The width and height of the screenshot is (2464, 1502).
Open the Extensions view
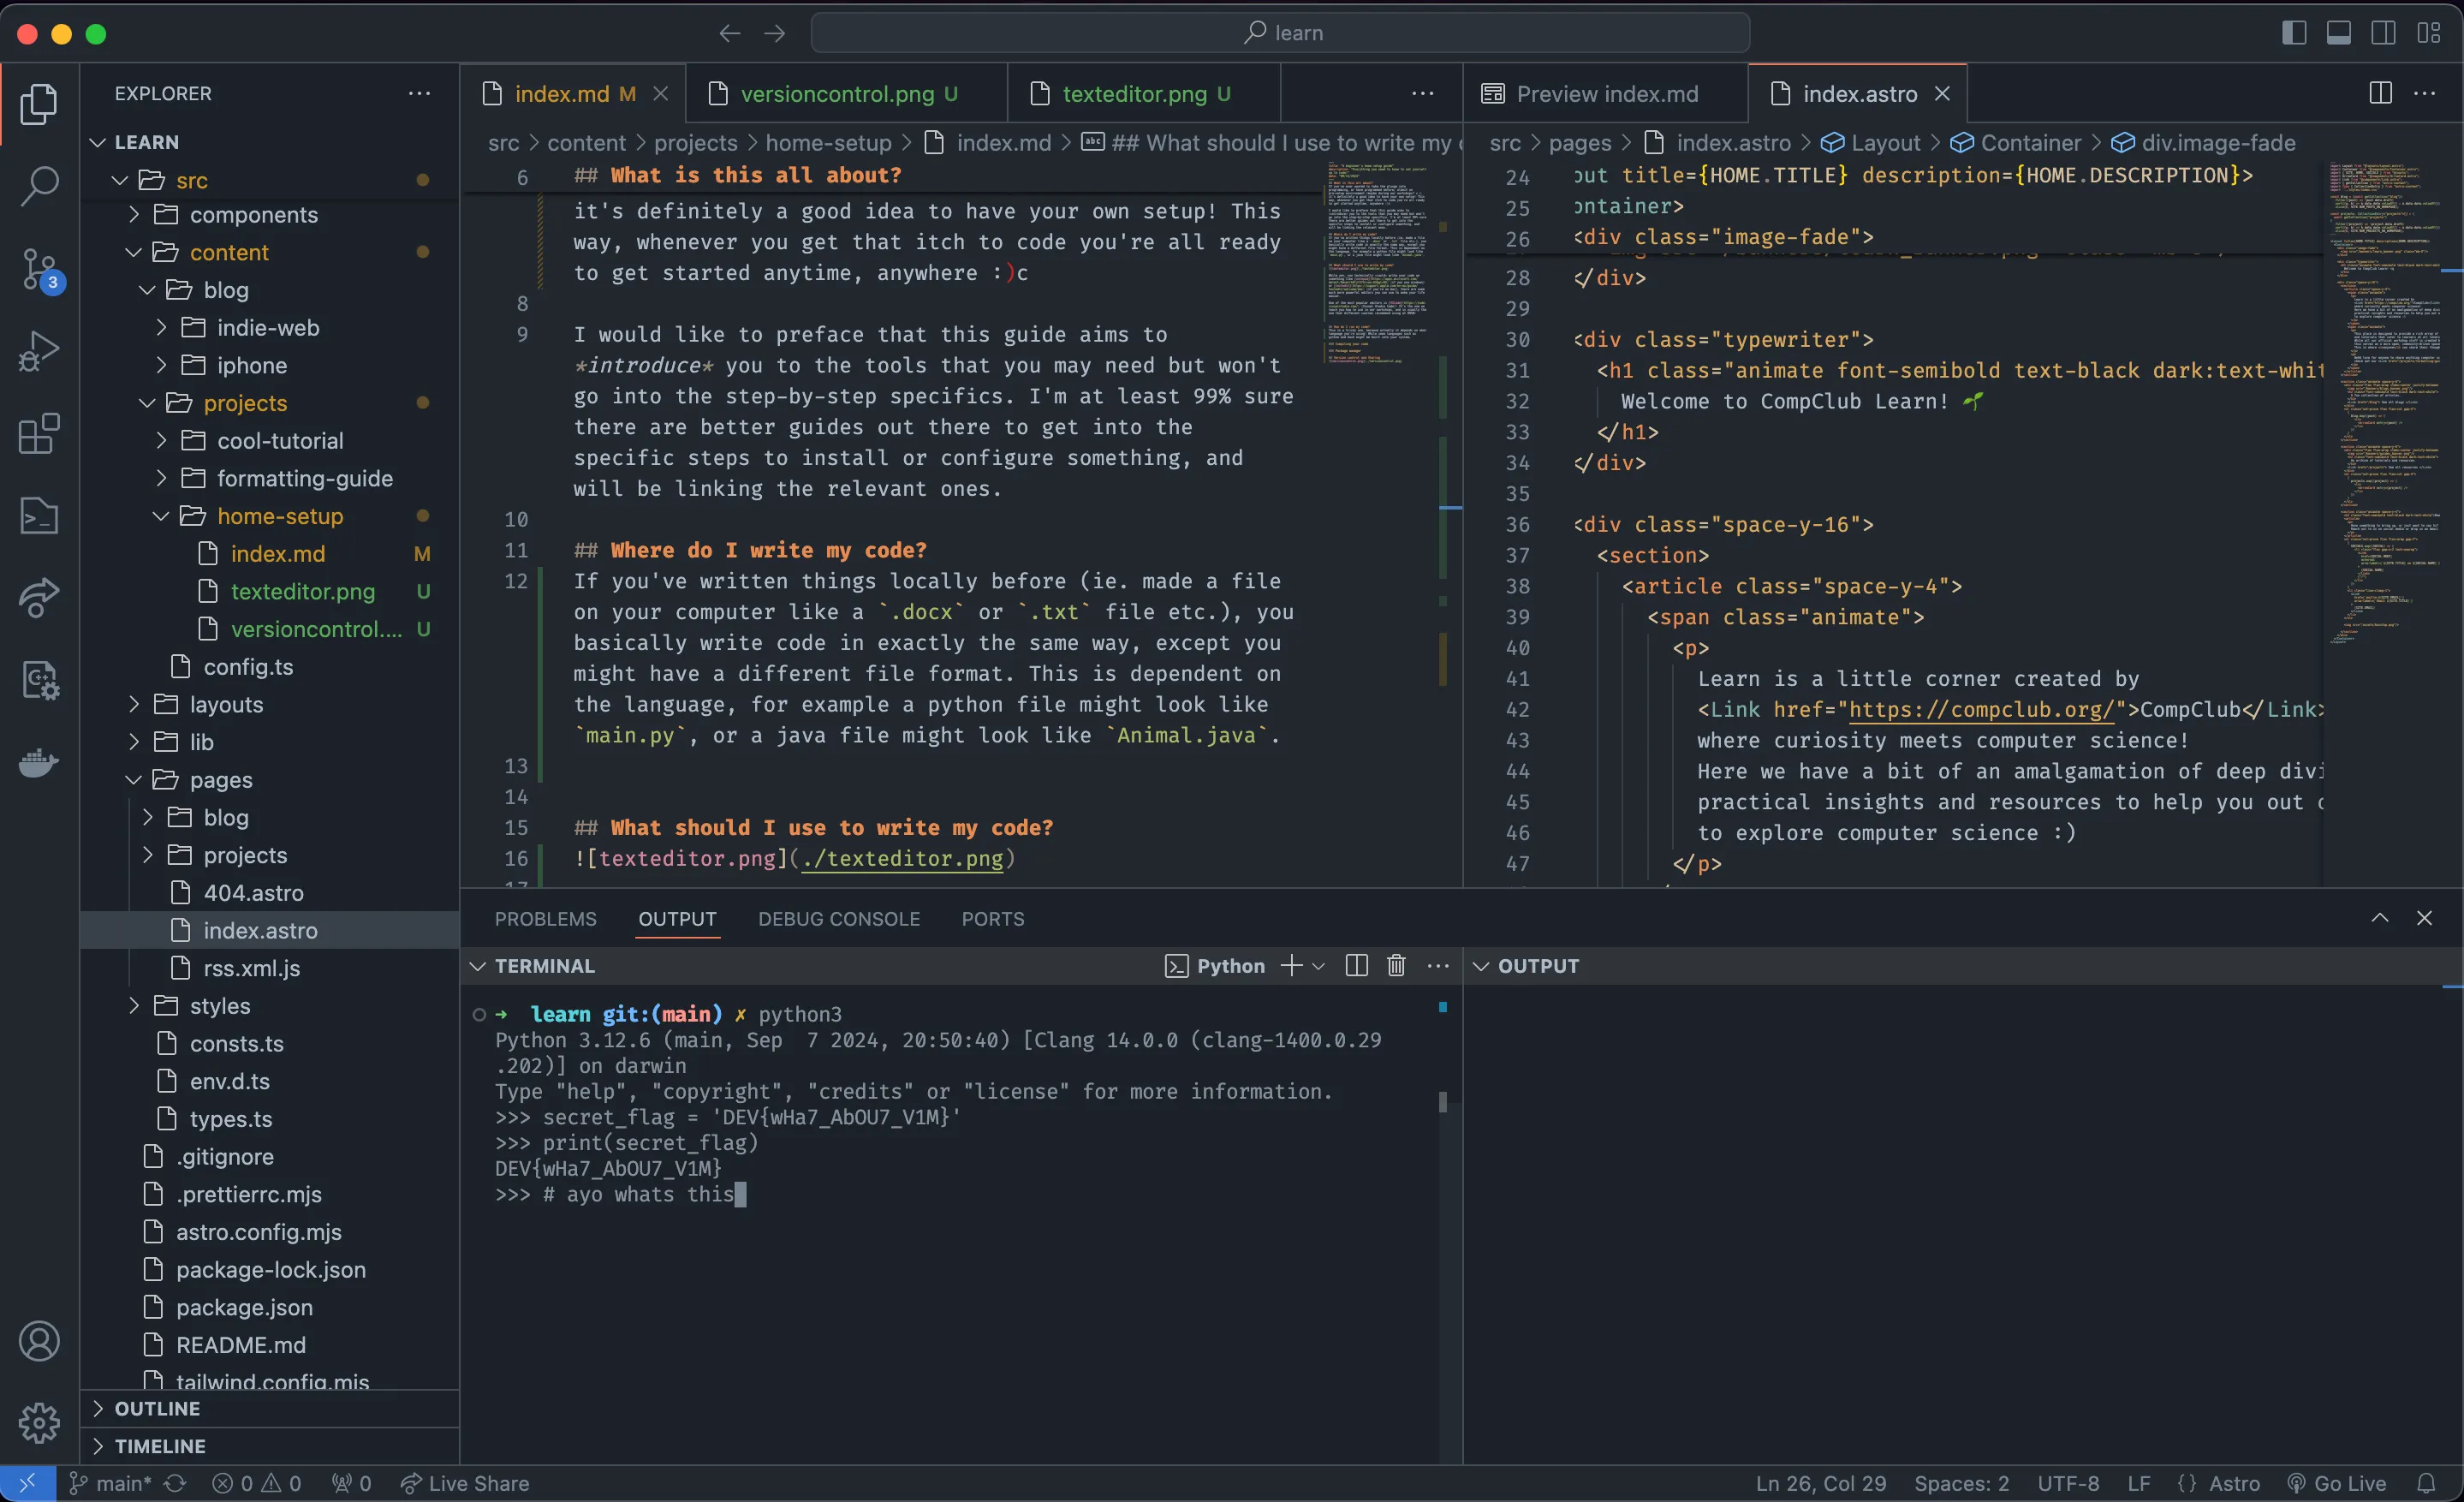pyautogui.click(x=40, y=434)
